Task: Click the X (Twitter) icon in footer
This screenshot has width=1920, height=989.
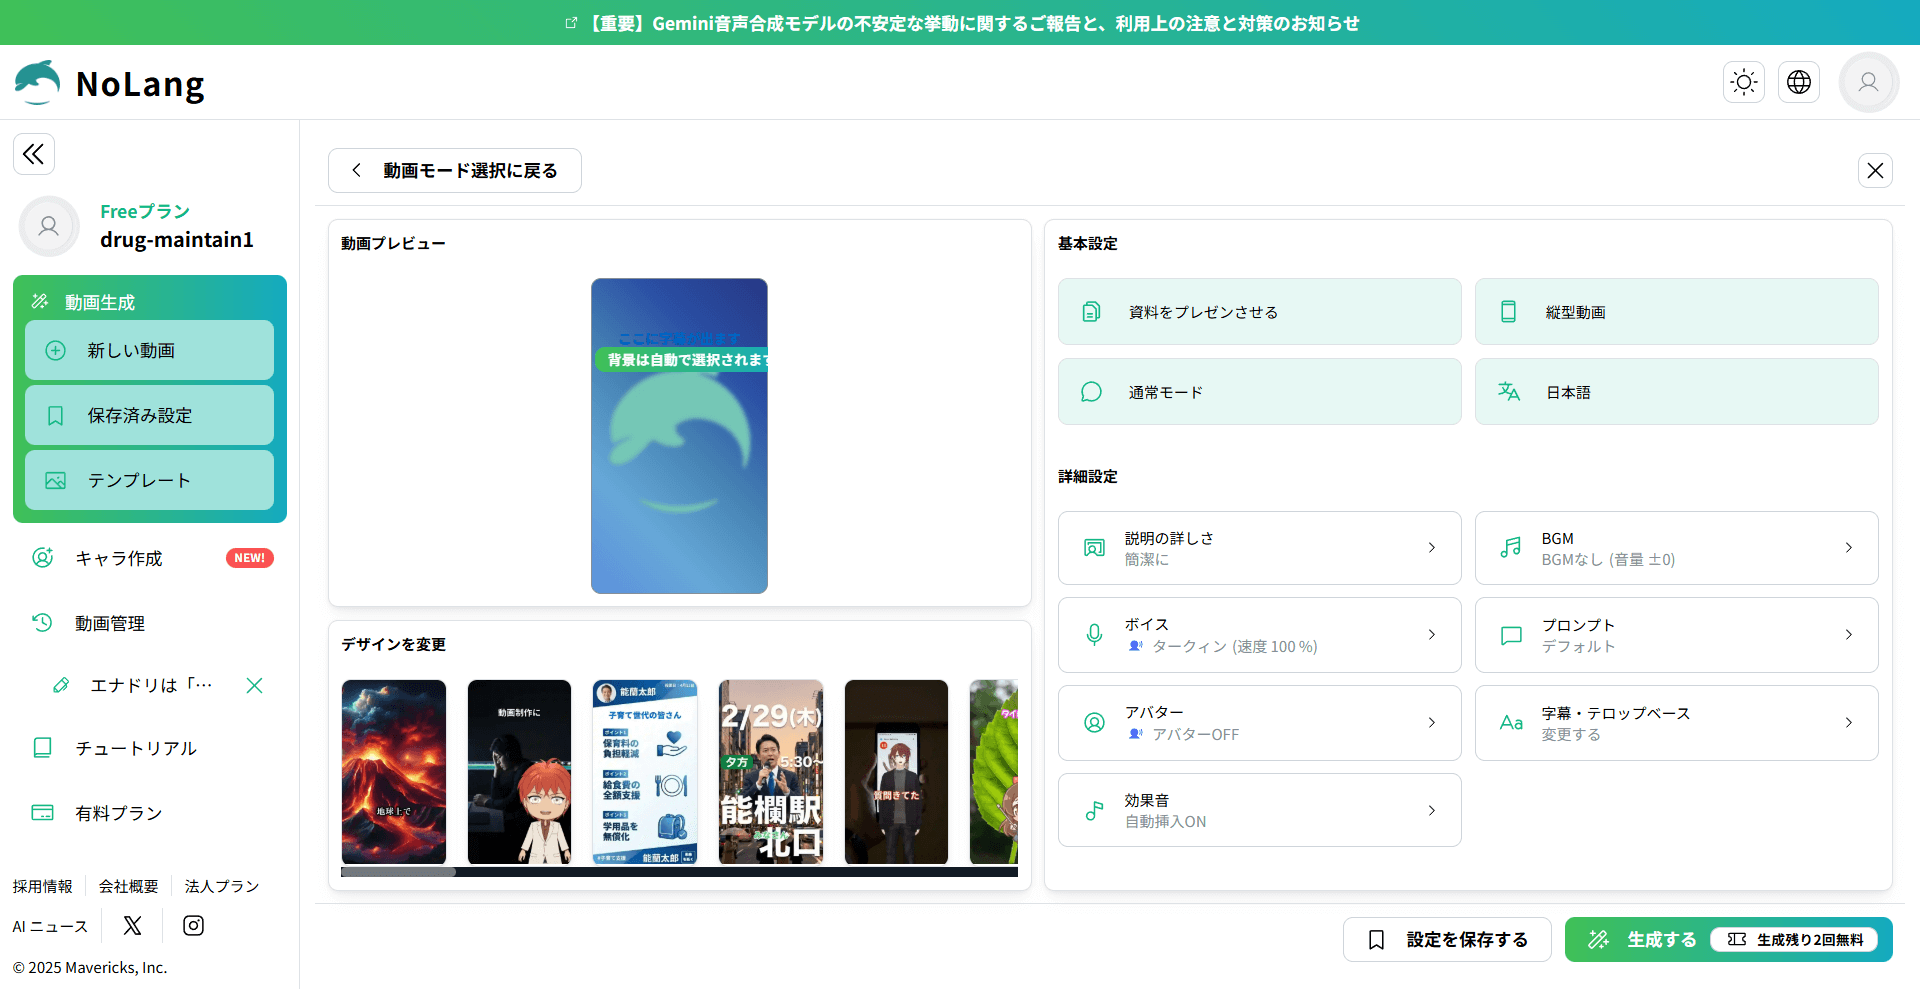Action: click(132, 926)
